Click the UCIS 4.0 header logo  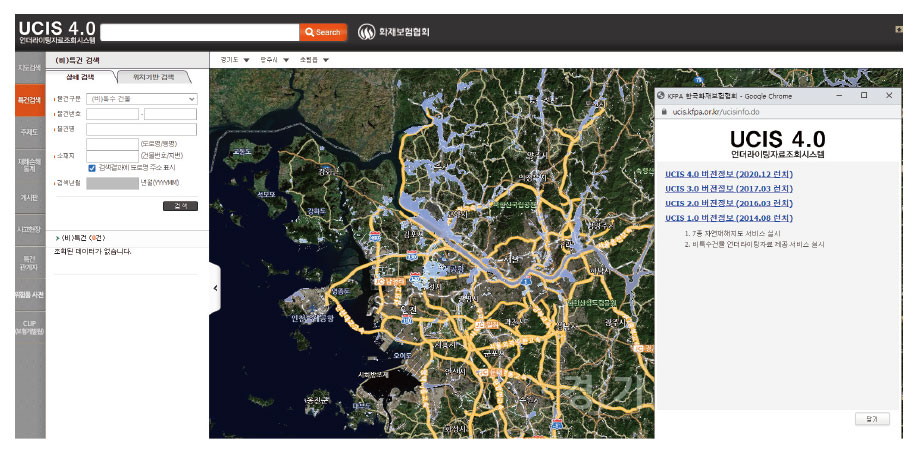(57, 32)
